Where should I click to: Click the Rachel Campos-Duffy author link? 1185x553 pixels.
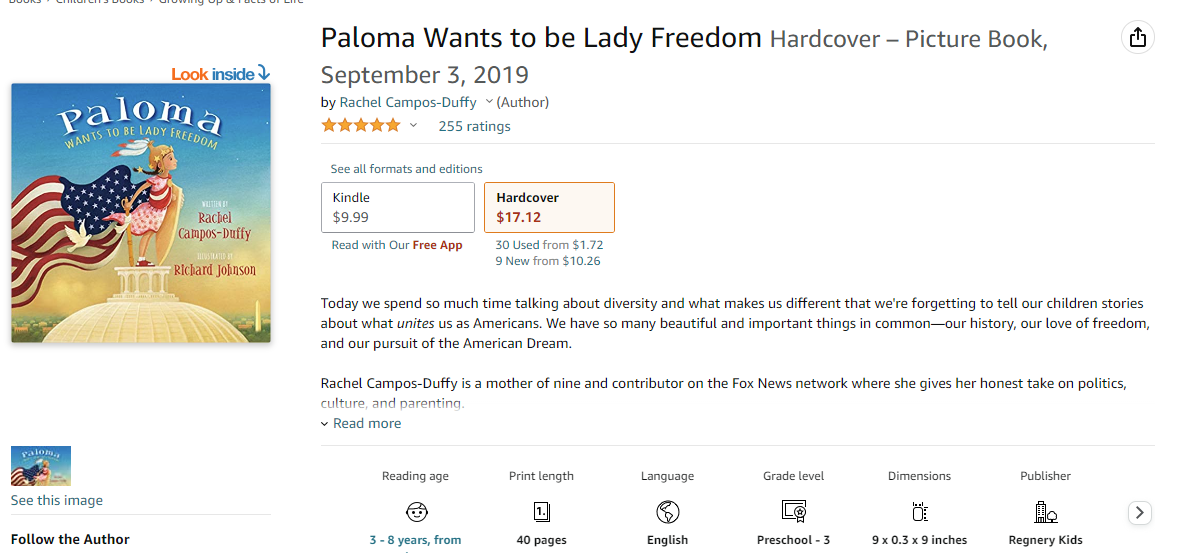coord(408,102)
